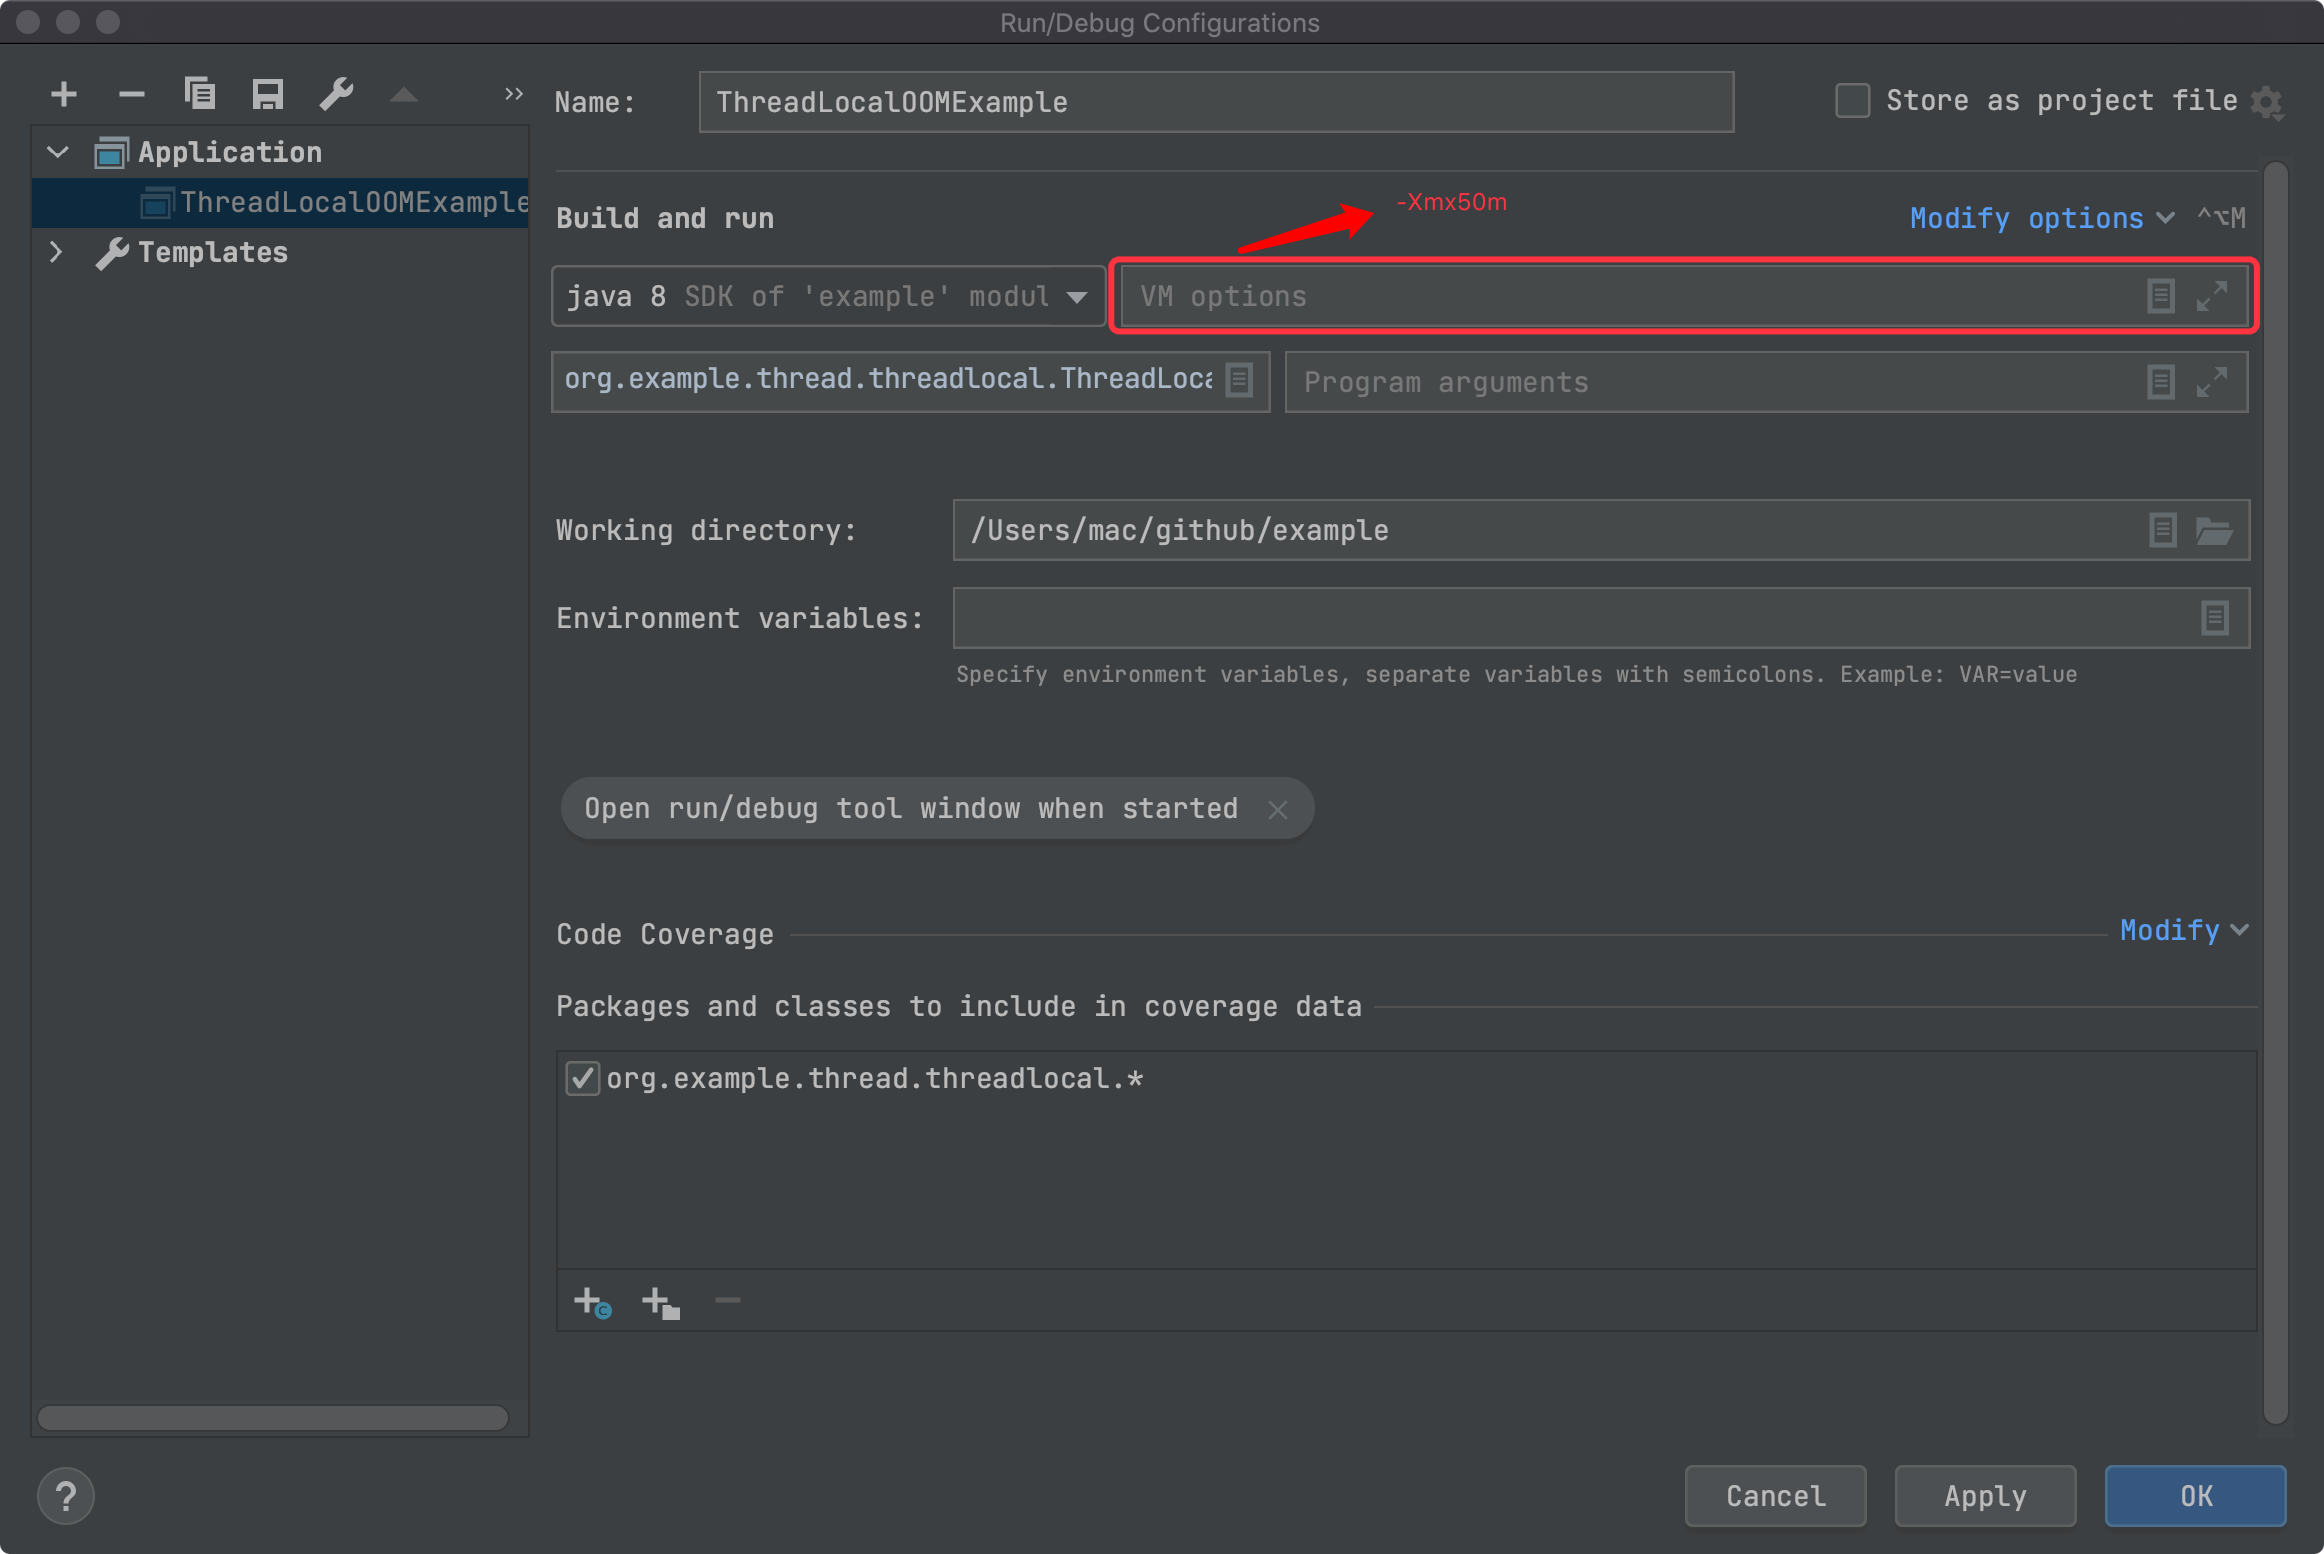Uncheck org.example.thread.threadlocal.* coverage entry

[x=582, y=1078]
